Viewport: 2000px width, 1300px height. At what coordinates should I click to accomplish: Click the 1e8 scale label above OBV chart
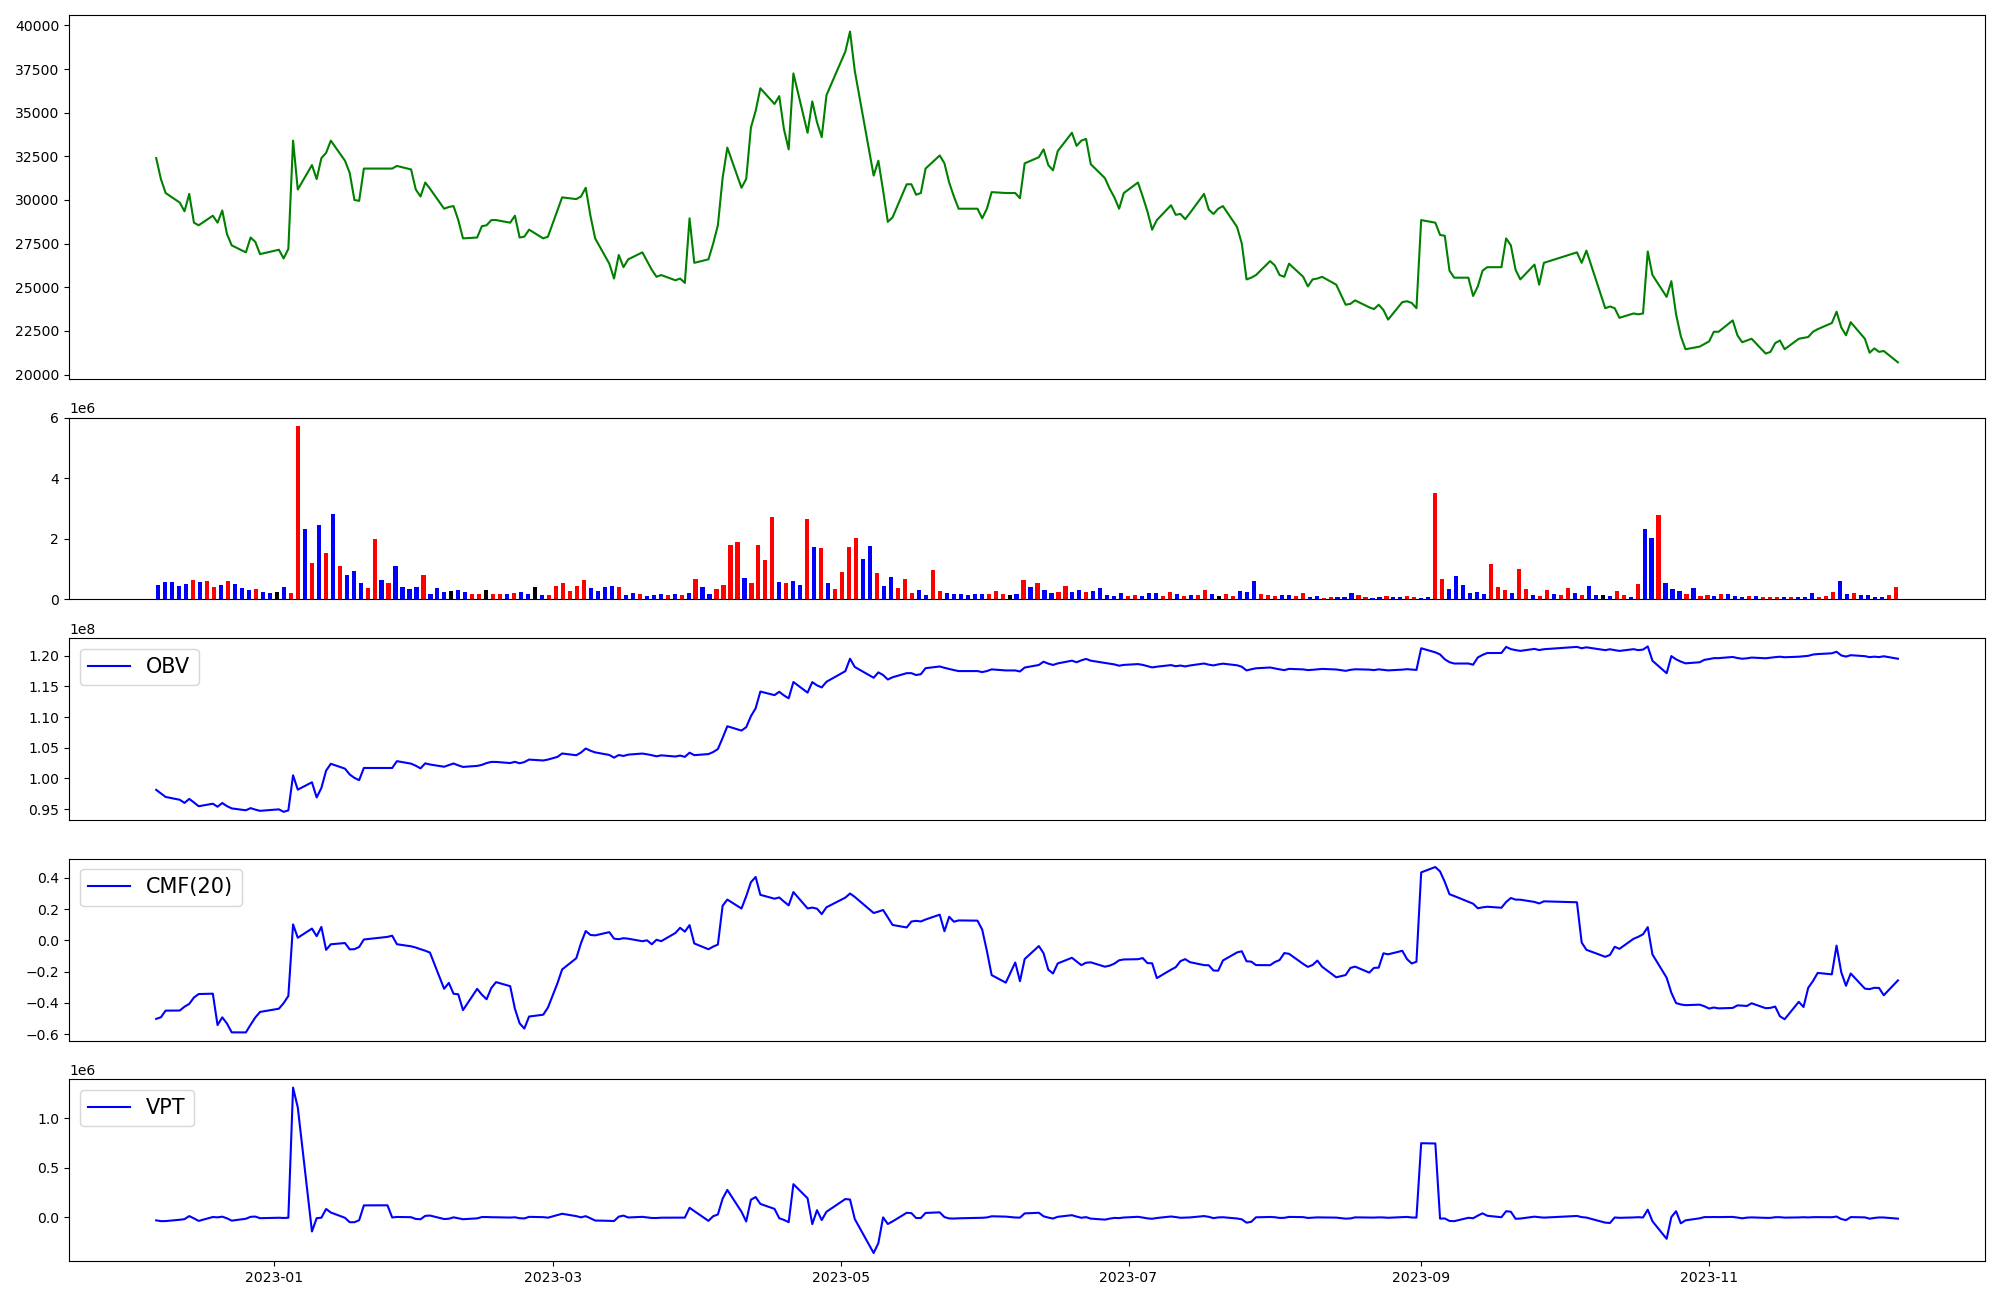pyautogui.click(x=82, y=629)
